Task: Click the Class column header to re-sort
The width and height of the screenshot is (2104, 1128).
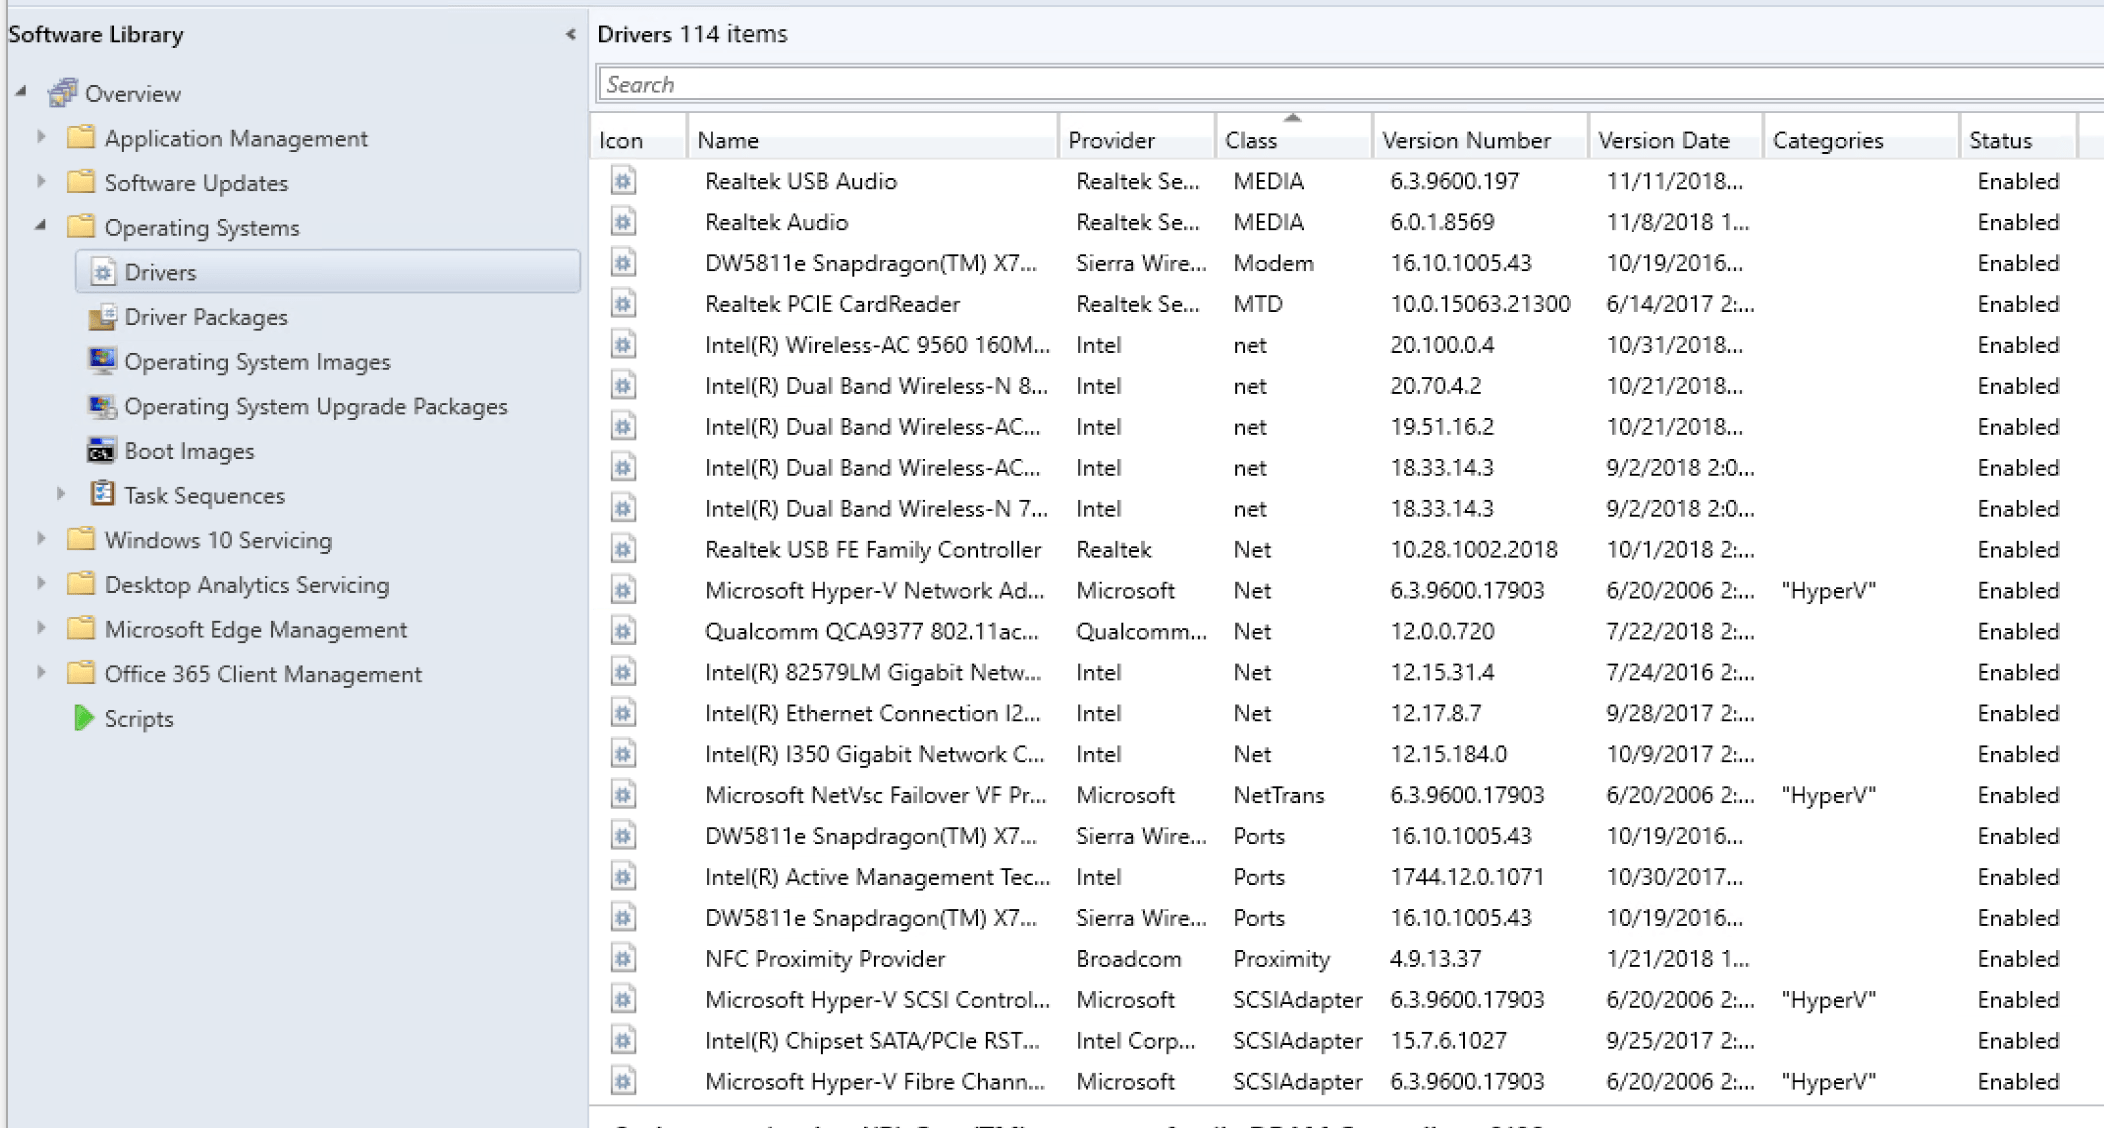Action: (1250, 139)
